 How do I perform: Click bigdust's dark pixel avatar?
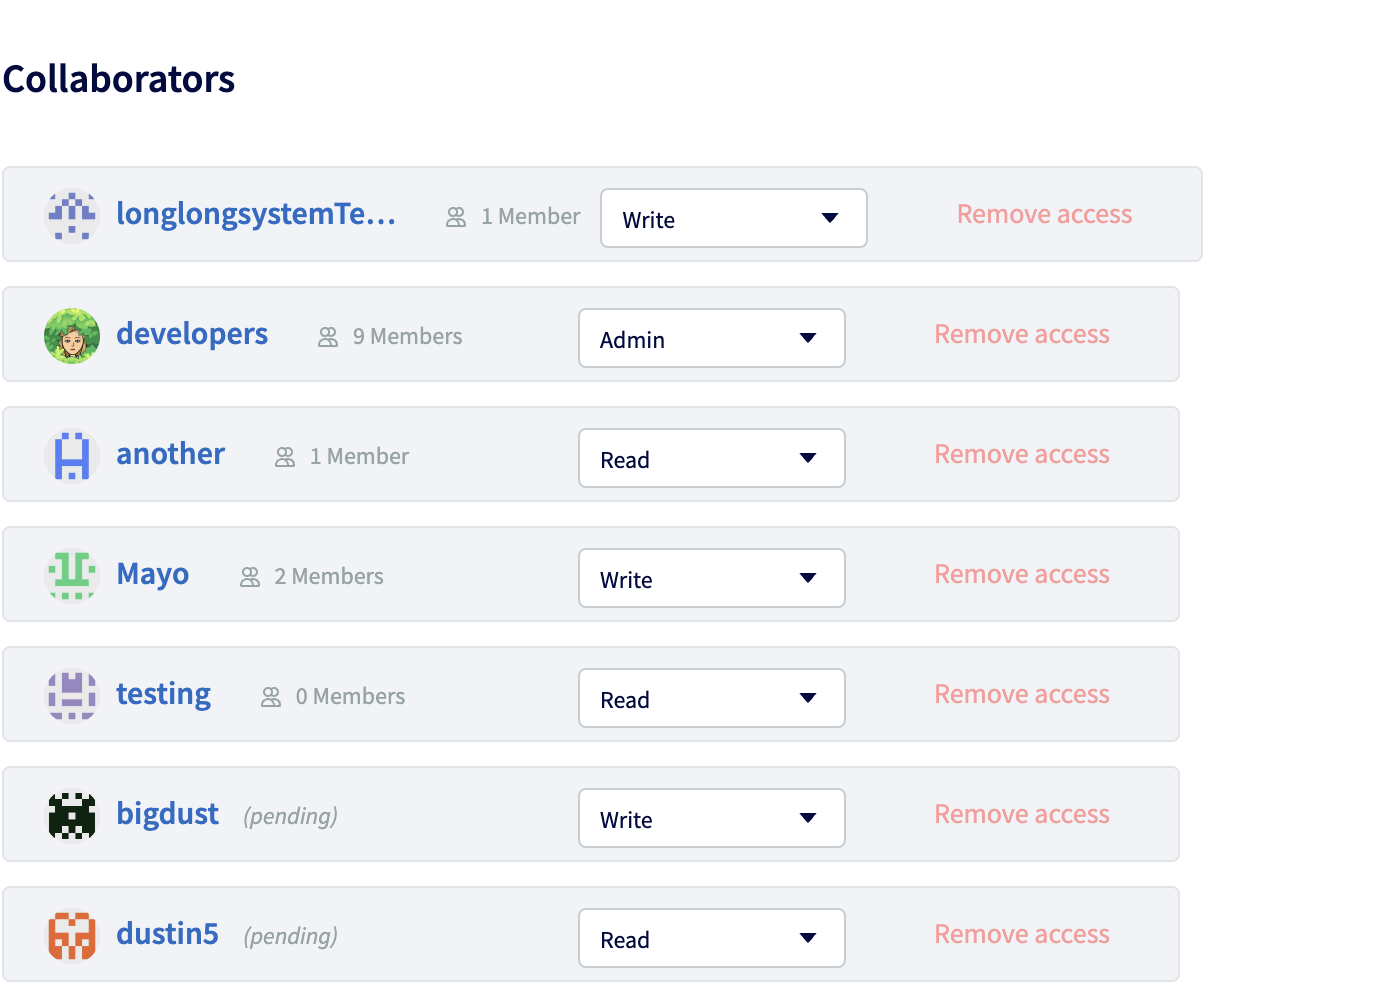pyautogui.click(x=72, y=816)
